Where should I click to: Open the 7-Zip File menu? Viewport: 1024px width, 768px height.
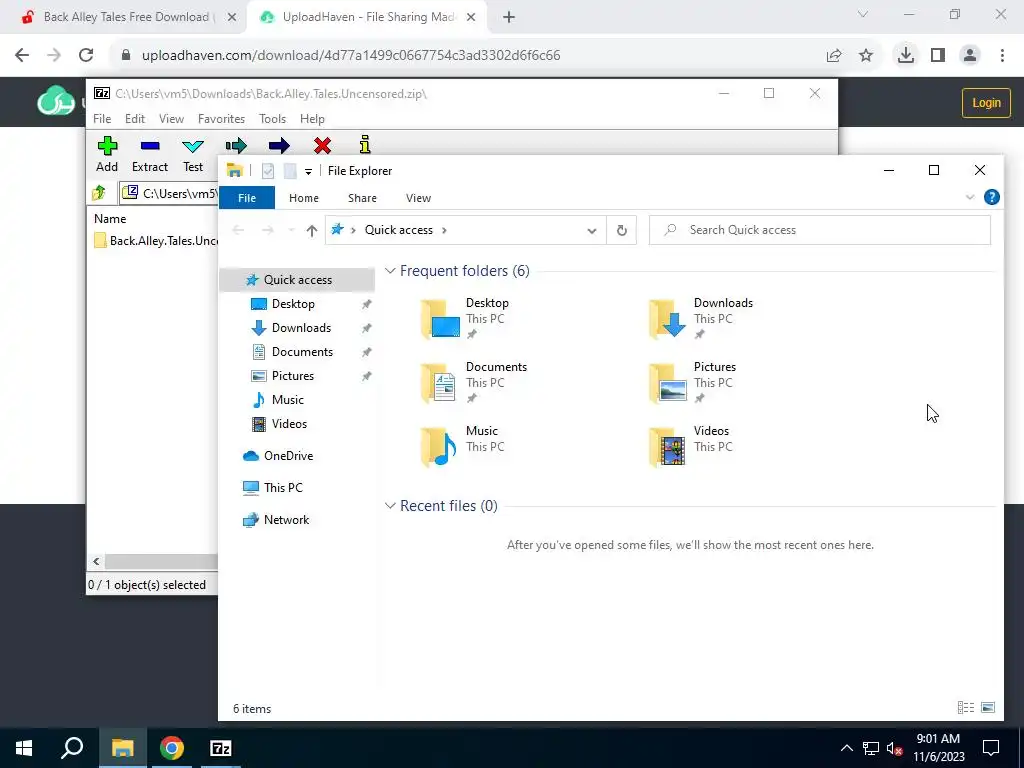[x=102, y=119]
